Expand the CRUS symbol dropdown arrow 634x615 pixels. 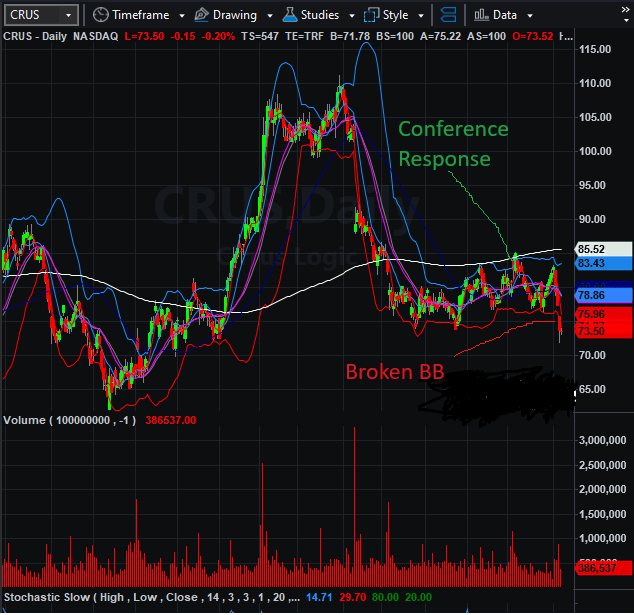pyautogui.click(x=68, y=15)
